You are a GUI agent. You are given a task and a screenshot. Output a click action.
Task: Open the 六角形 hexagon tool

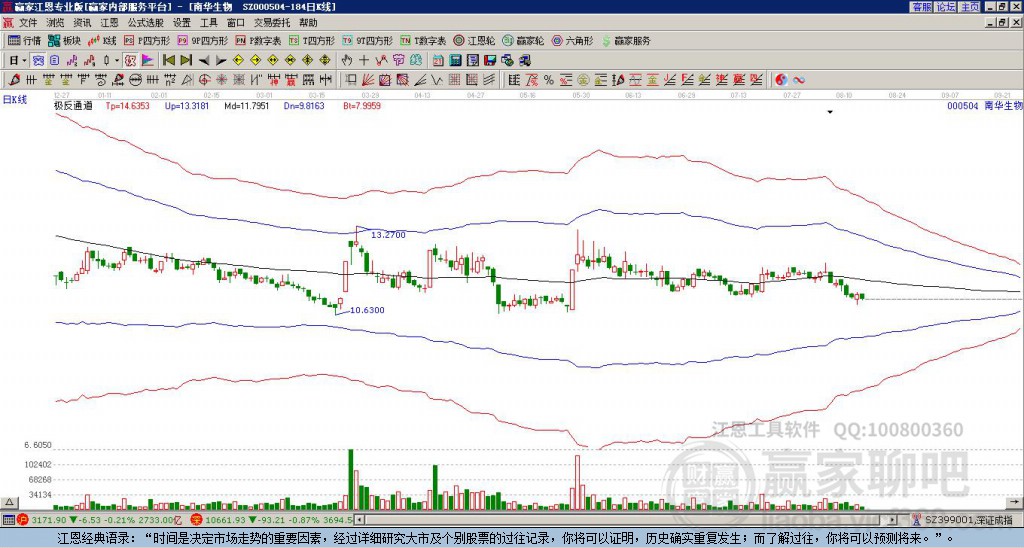tap(573, 40)
